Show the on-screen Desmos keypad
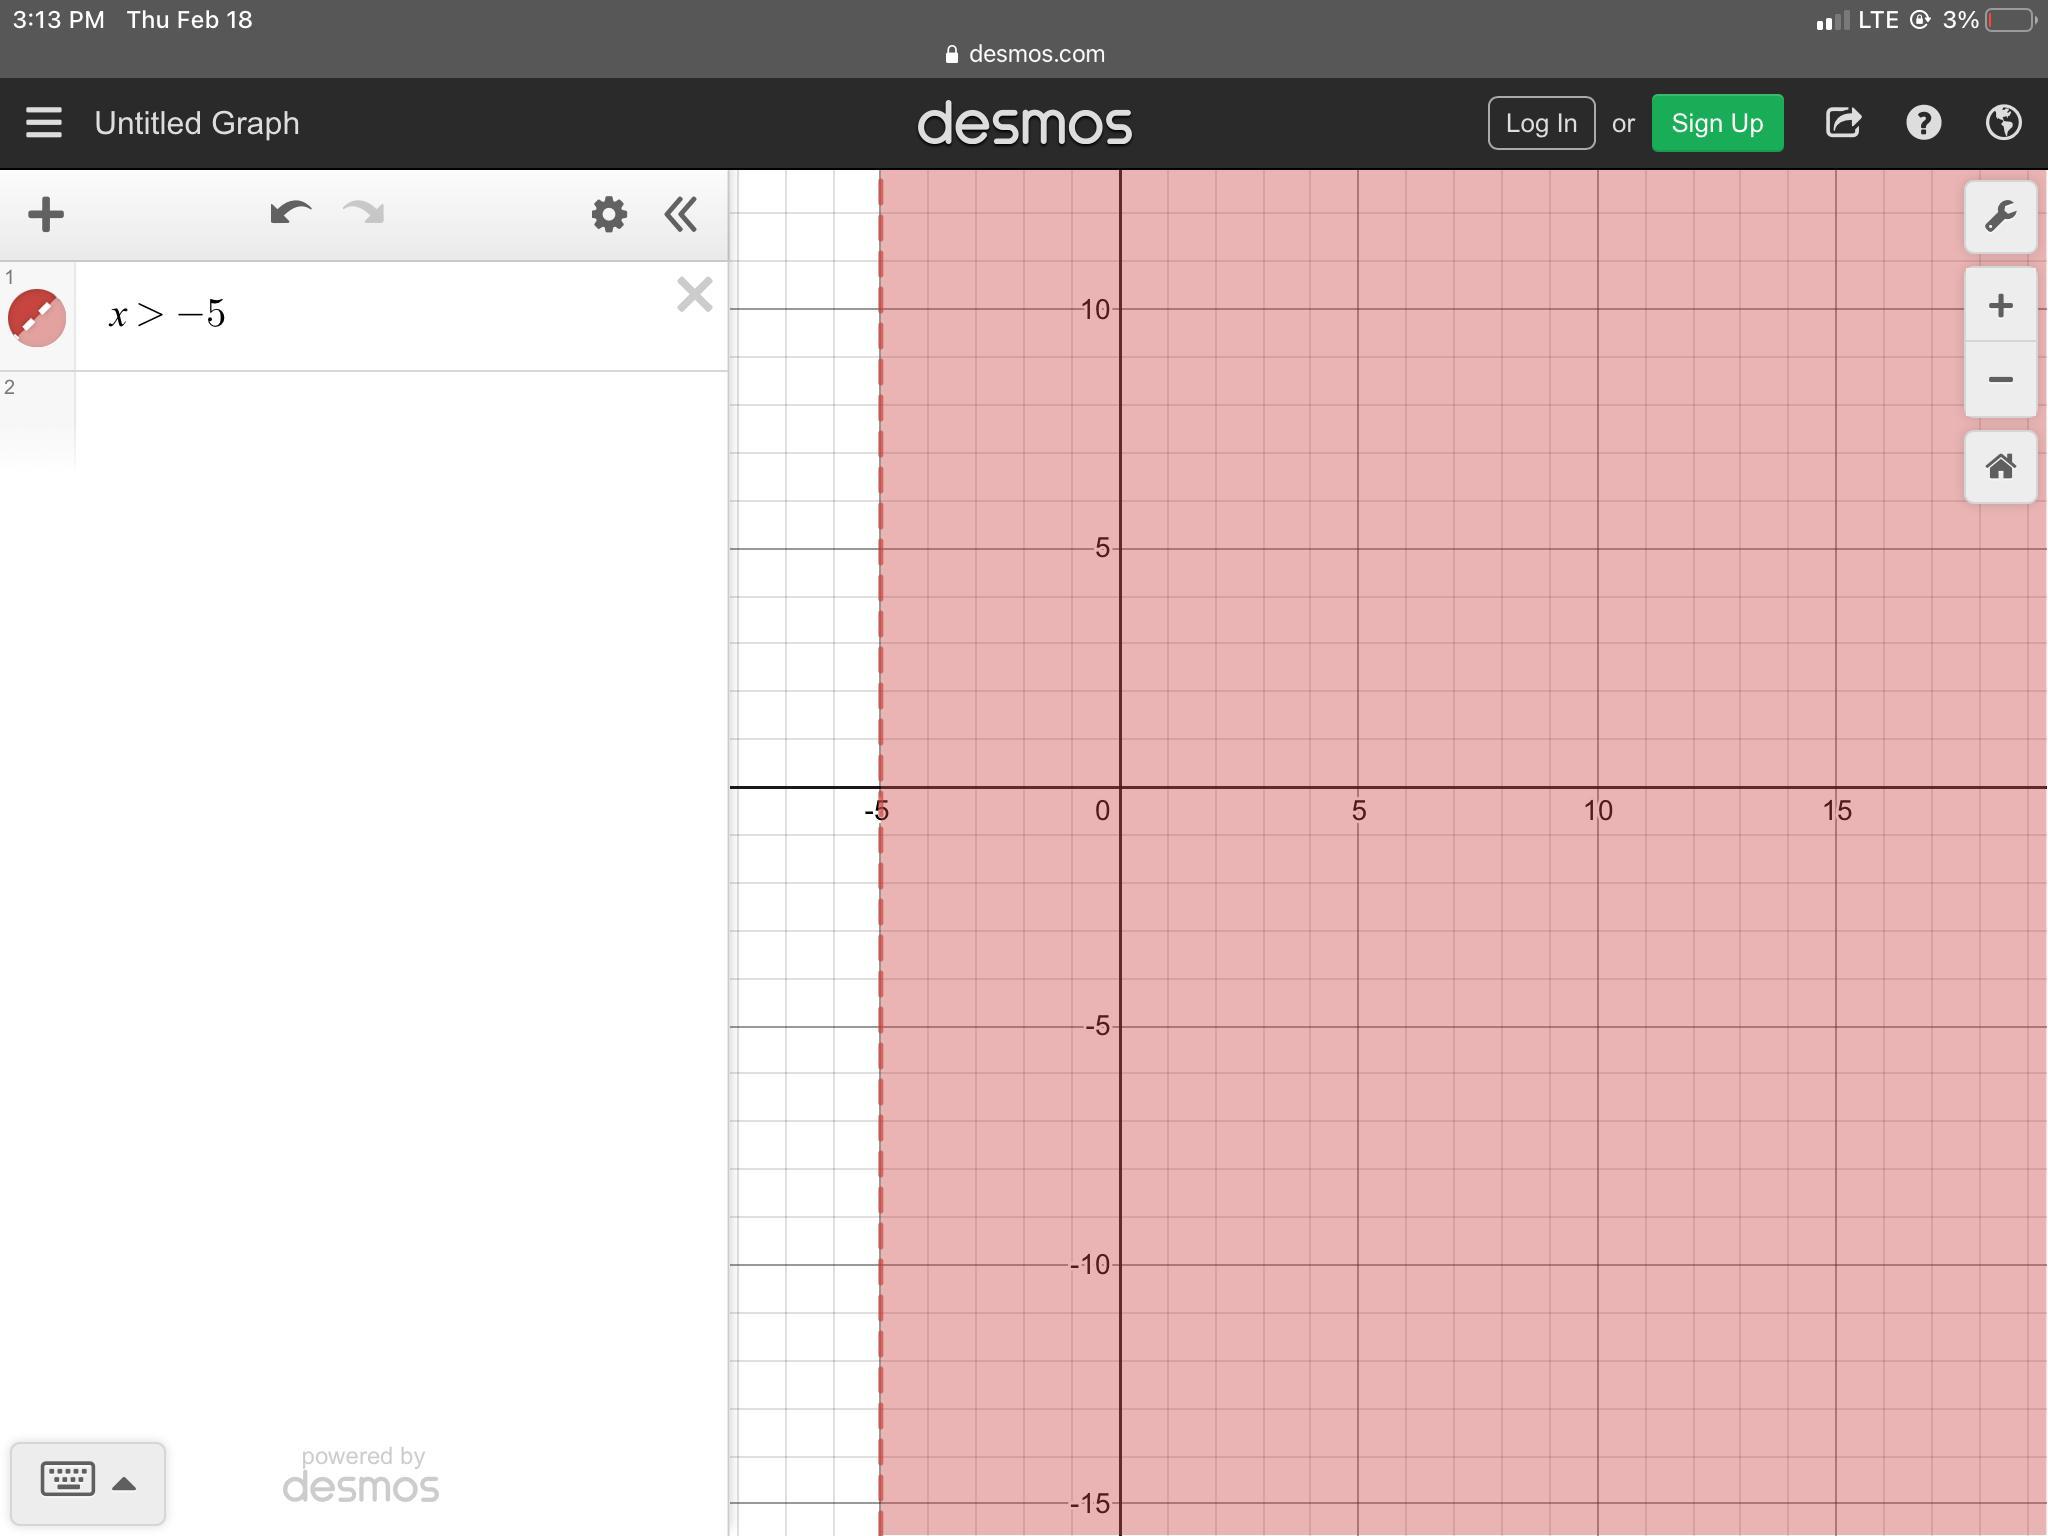This screenshot has width=2048, height=1536. click(68, 1479)
